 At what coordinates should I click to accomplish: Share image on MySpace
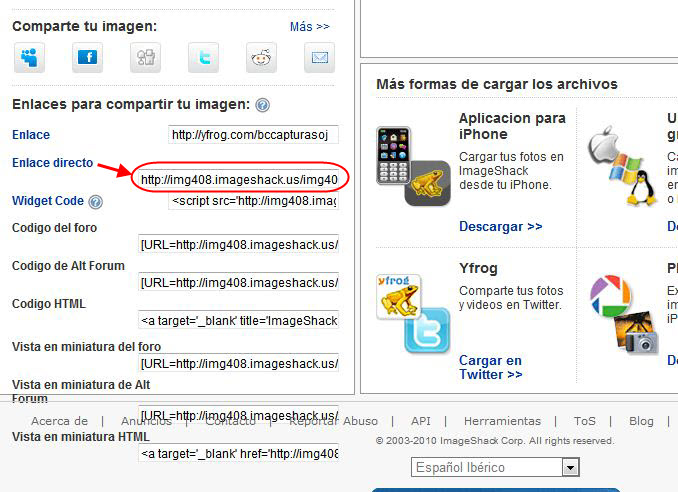[28, 58]
